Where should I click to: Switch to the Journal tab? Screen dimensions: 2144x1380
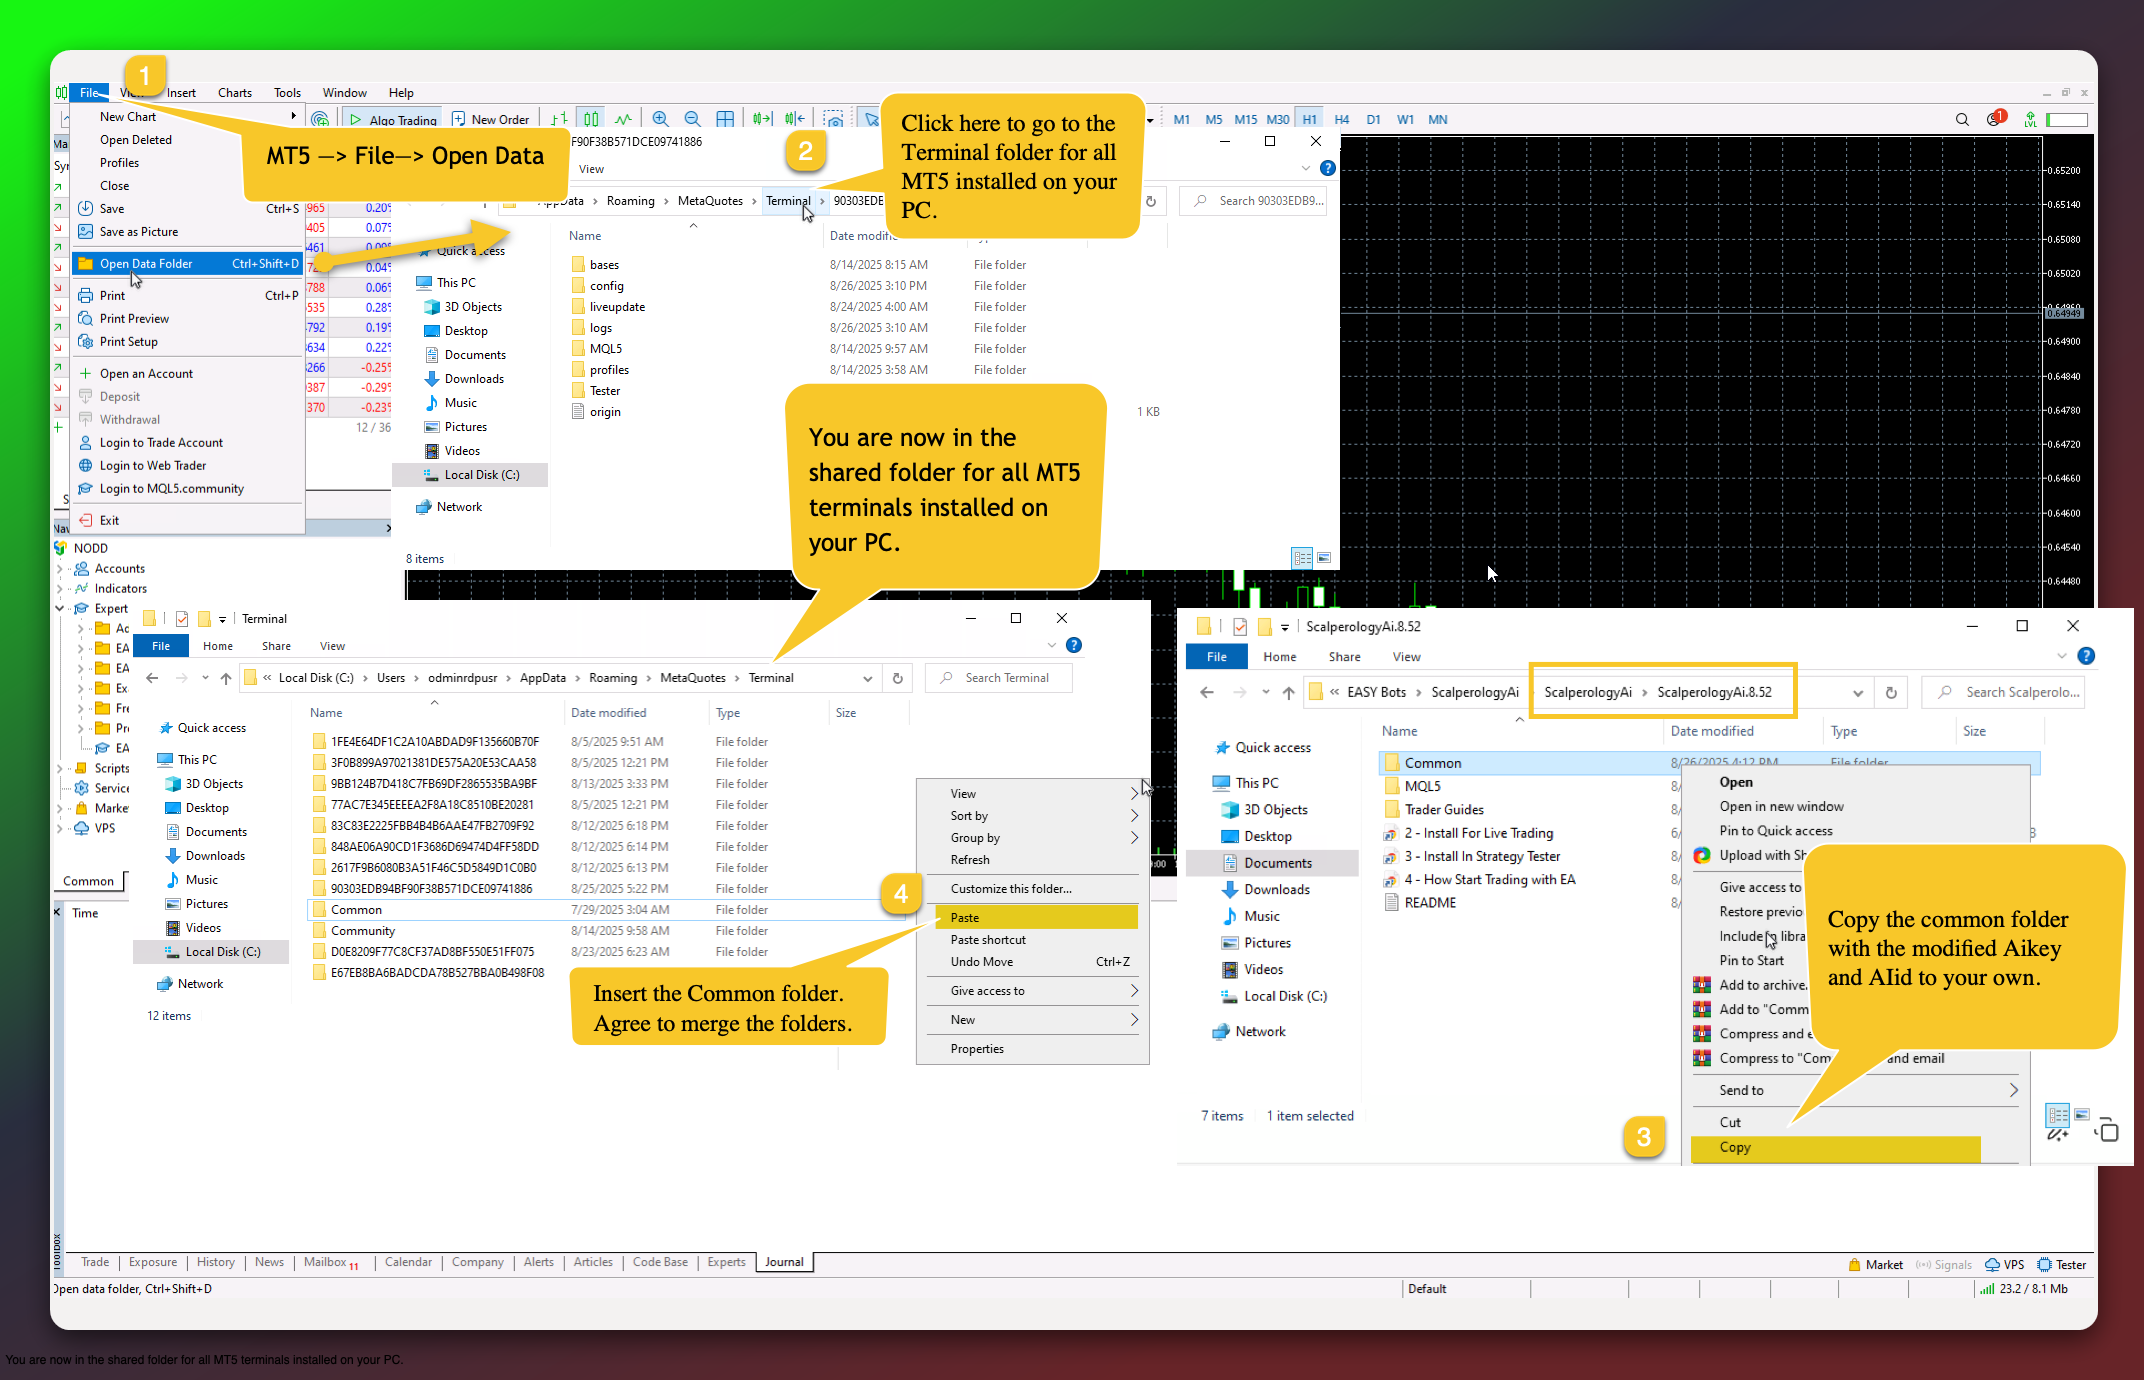coord(784,1262)
